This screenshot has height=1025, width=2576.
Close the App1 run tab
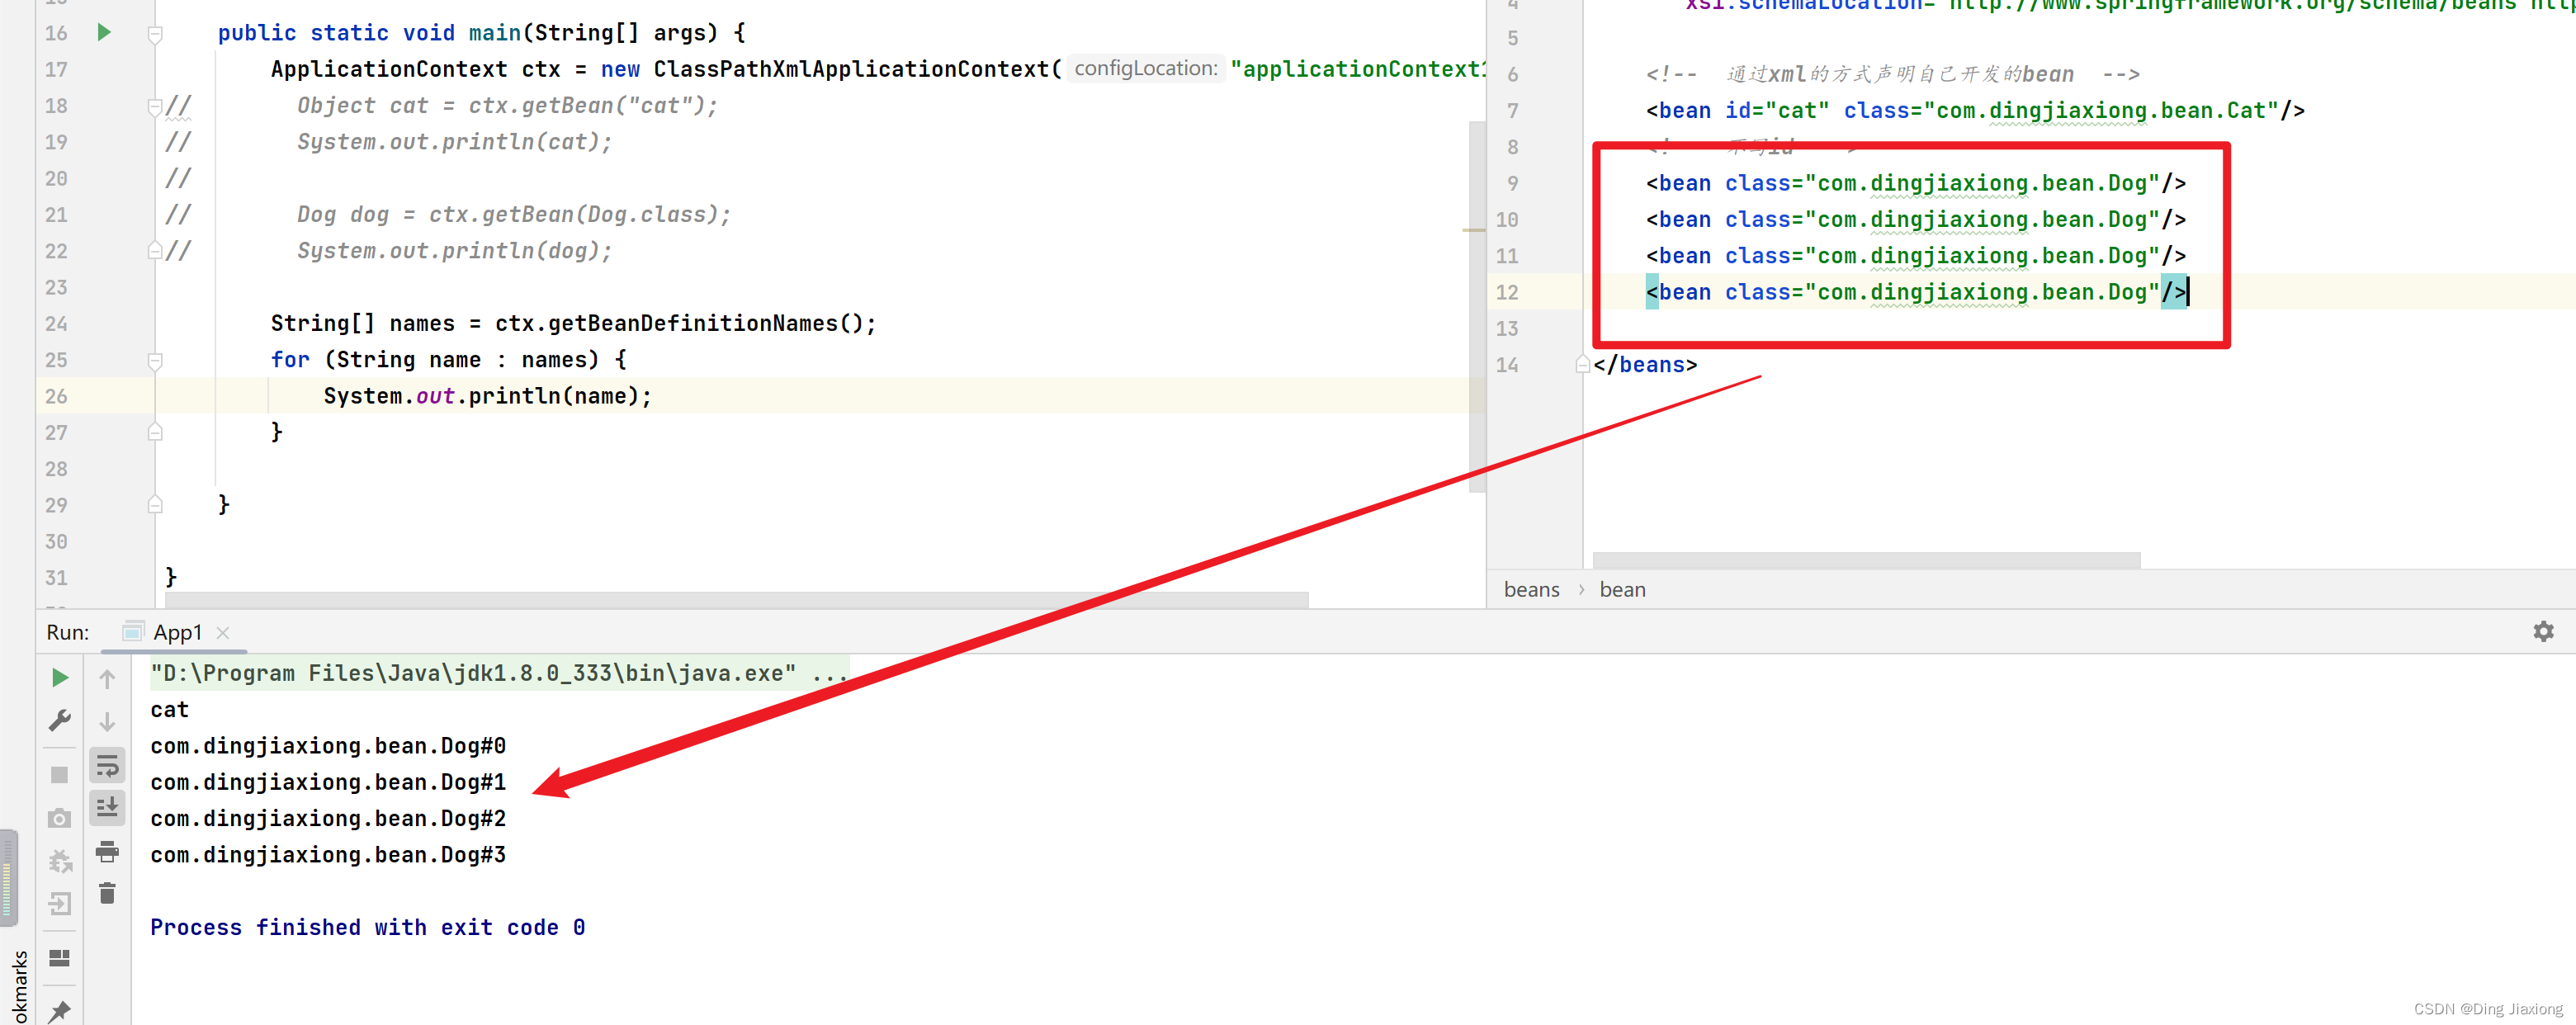223,633
